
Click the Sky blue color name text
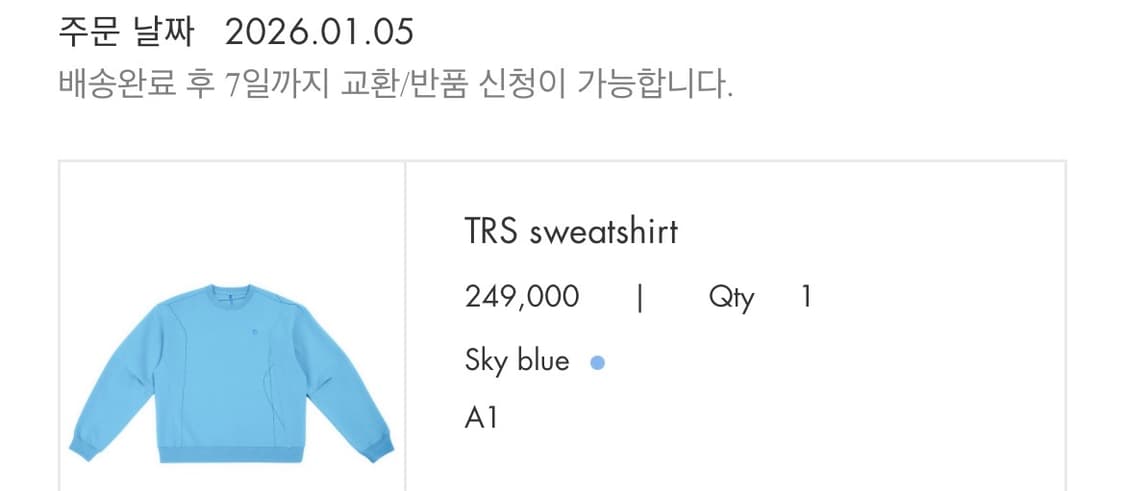point(517,361)
